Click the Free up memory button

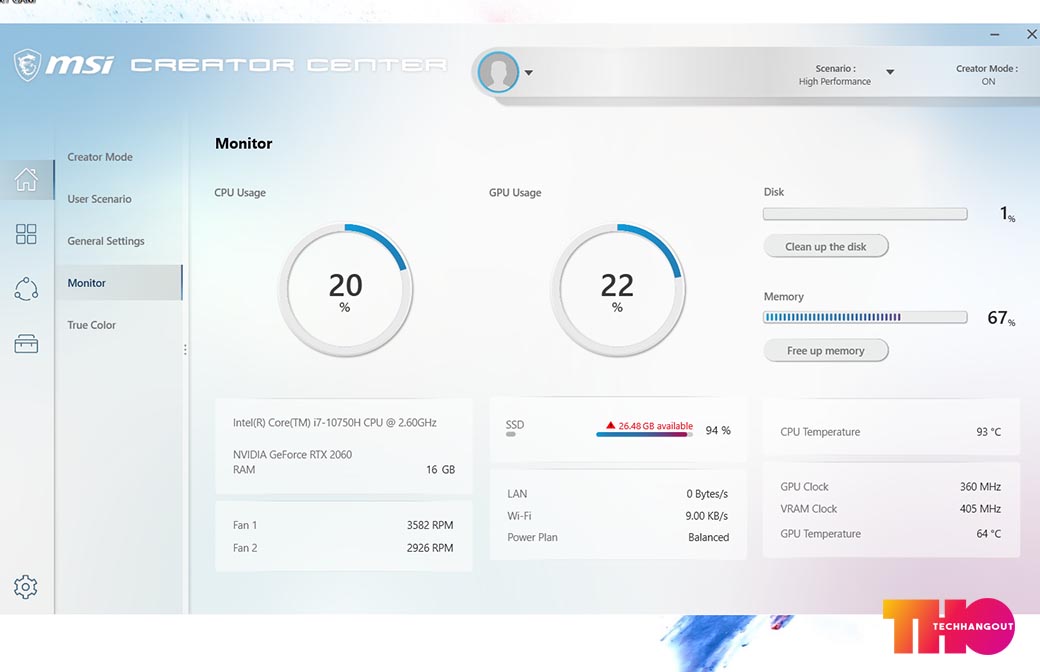click(x=826, y=351)
